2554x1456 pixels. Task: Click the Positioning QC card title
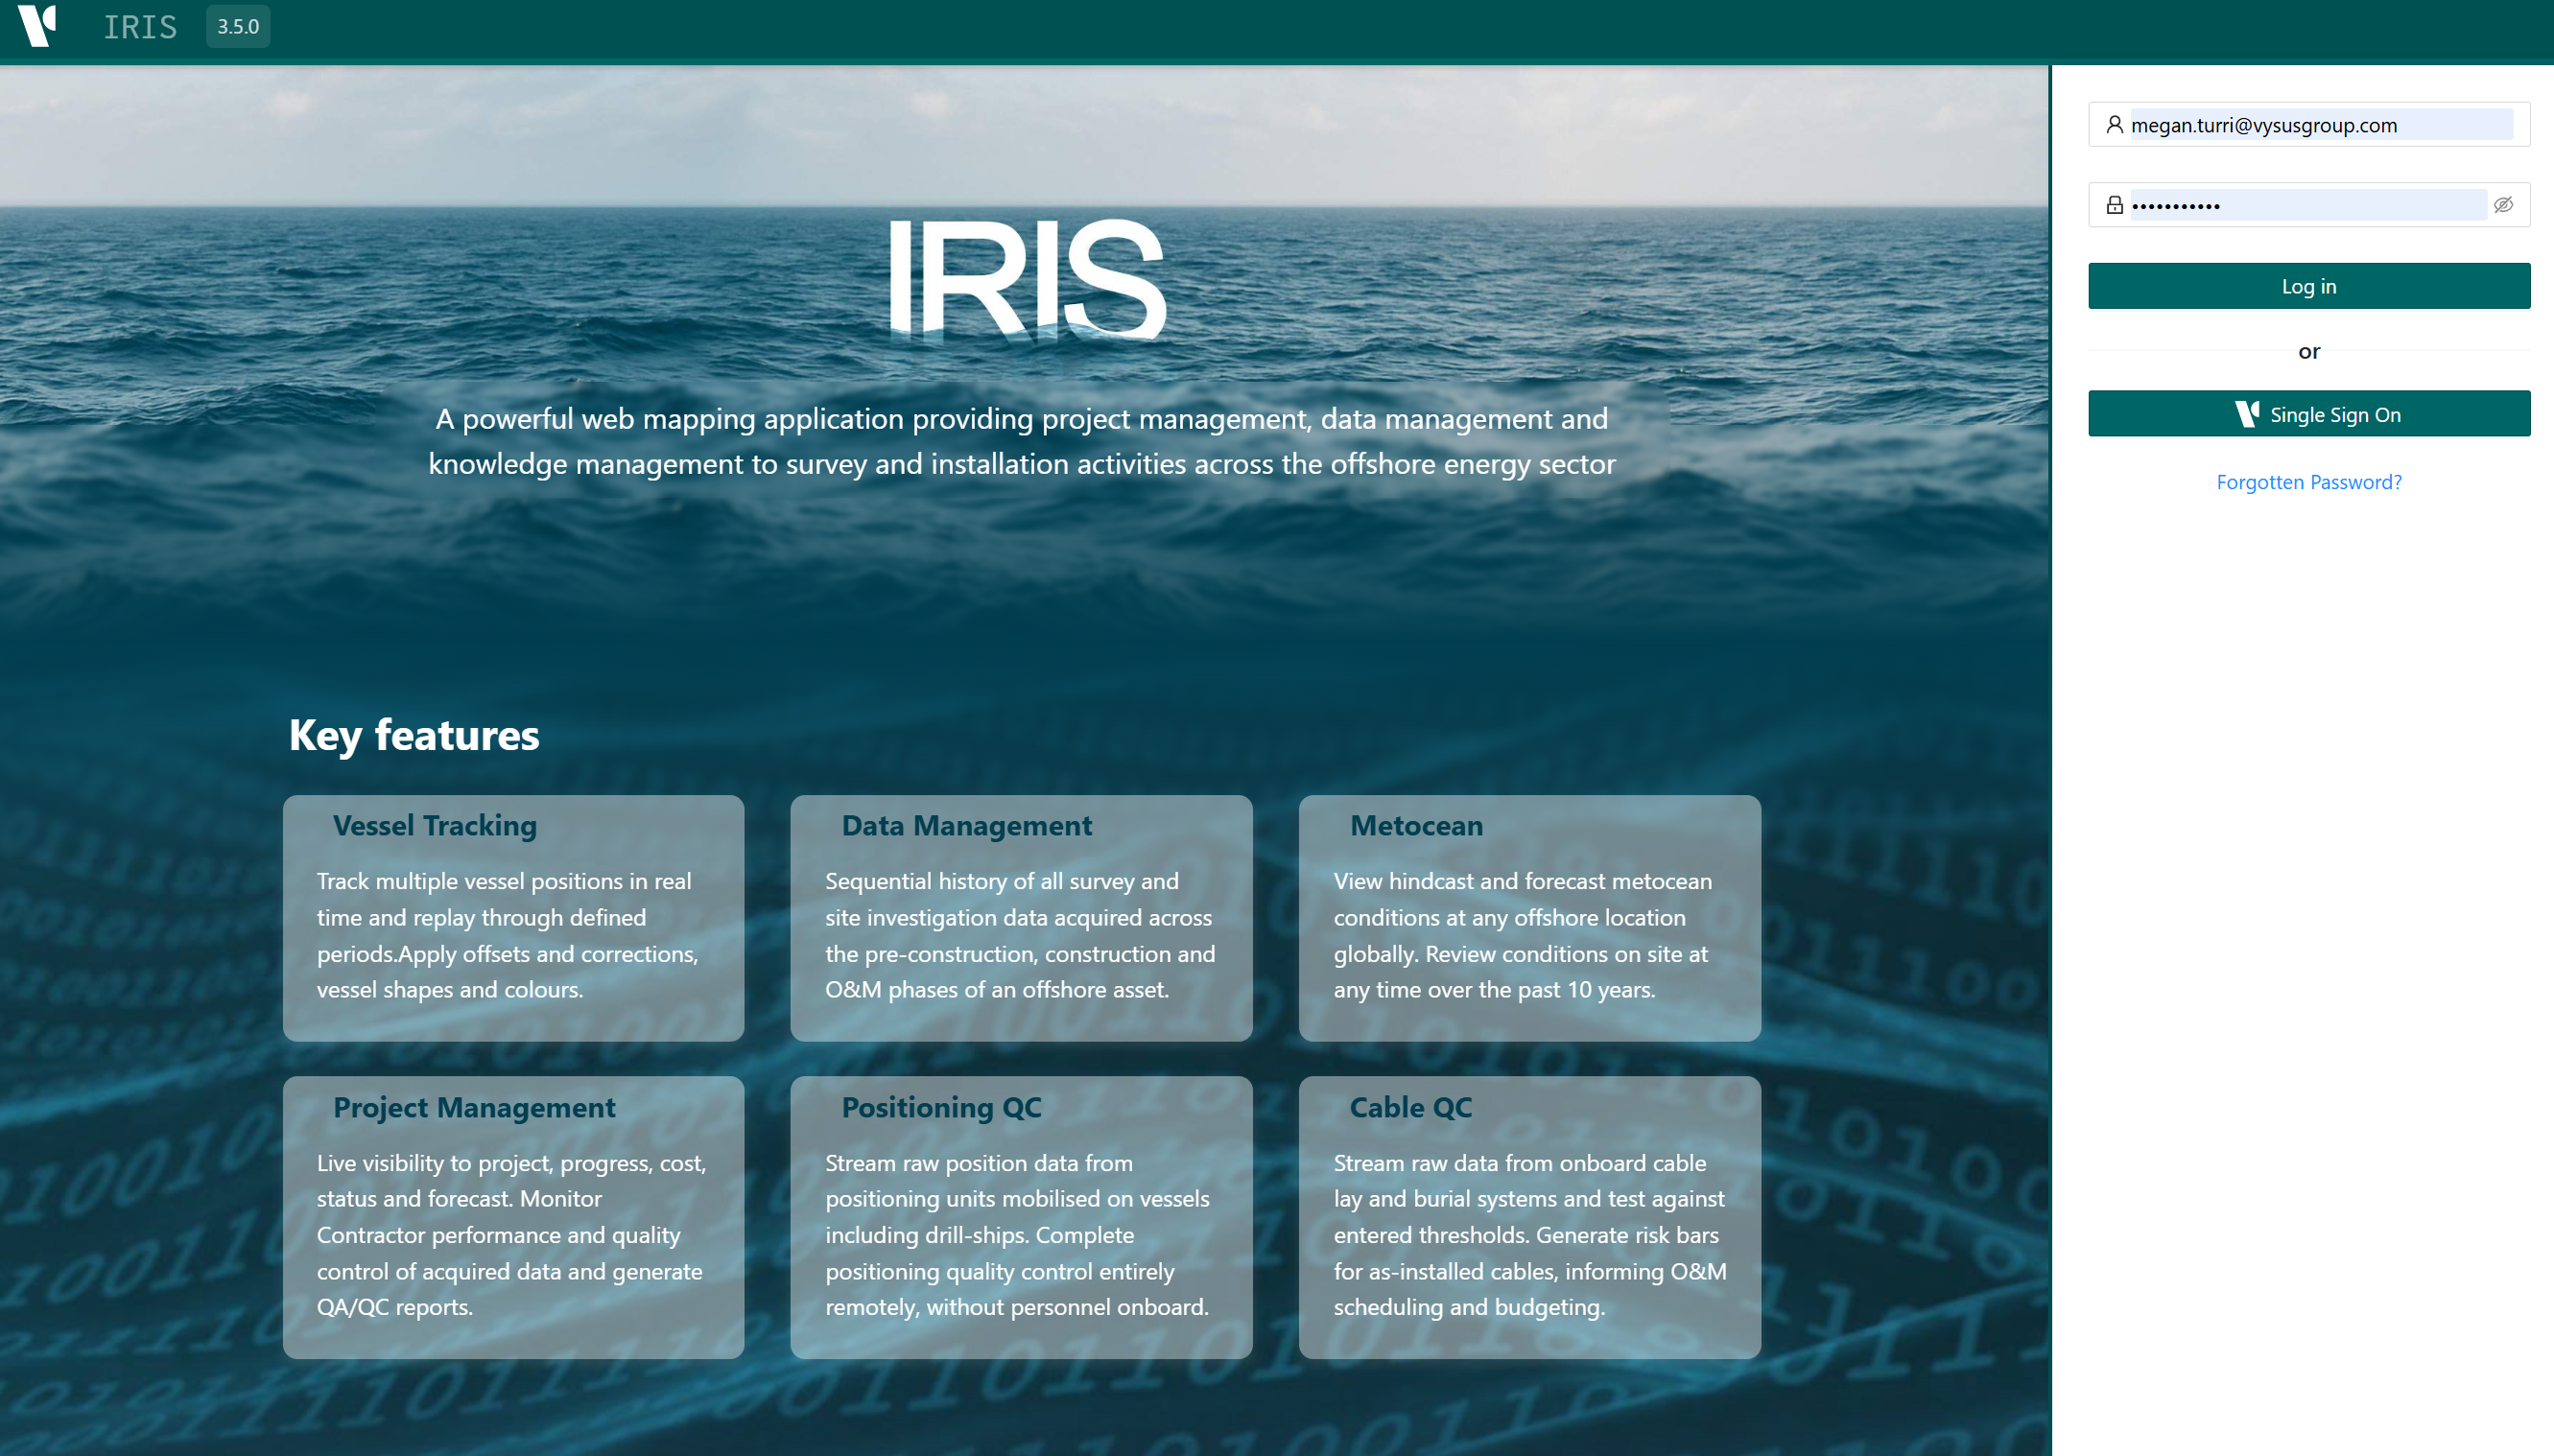941,1108
